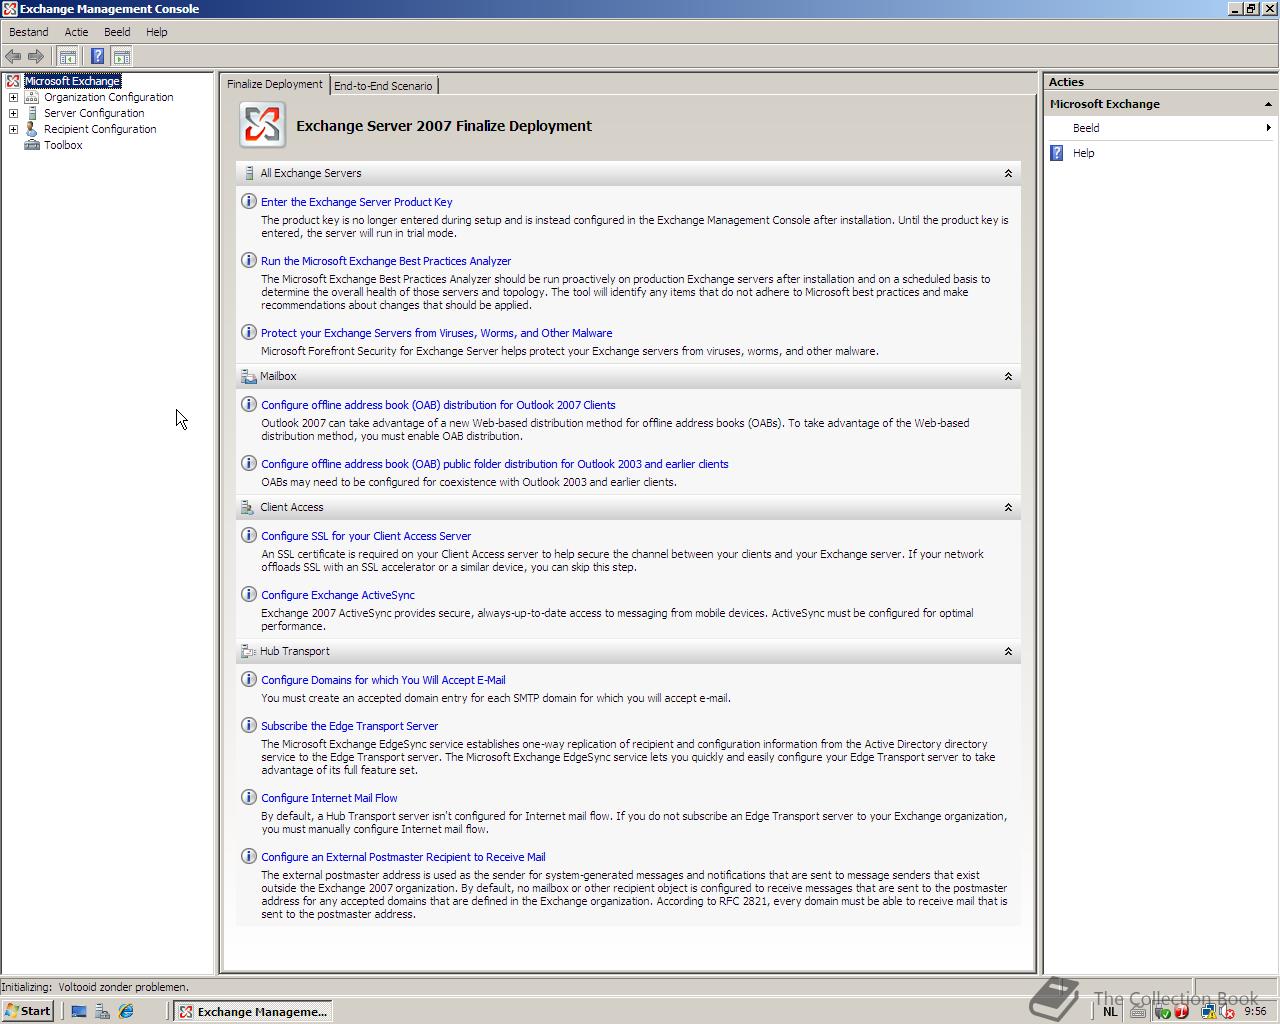Open Enter the Exchange Server Product Key link

357,202
